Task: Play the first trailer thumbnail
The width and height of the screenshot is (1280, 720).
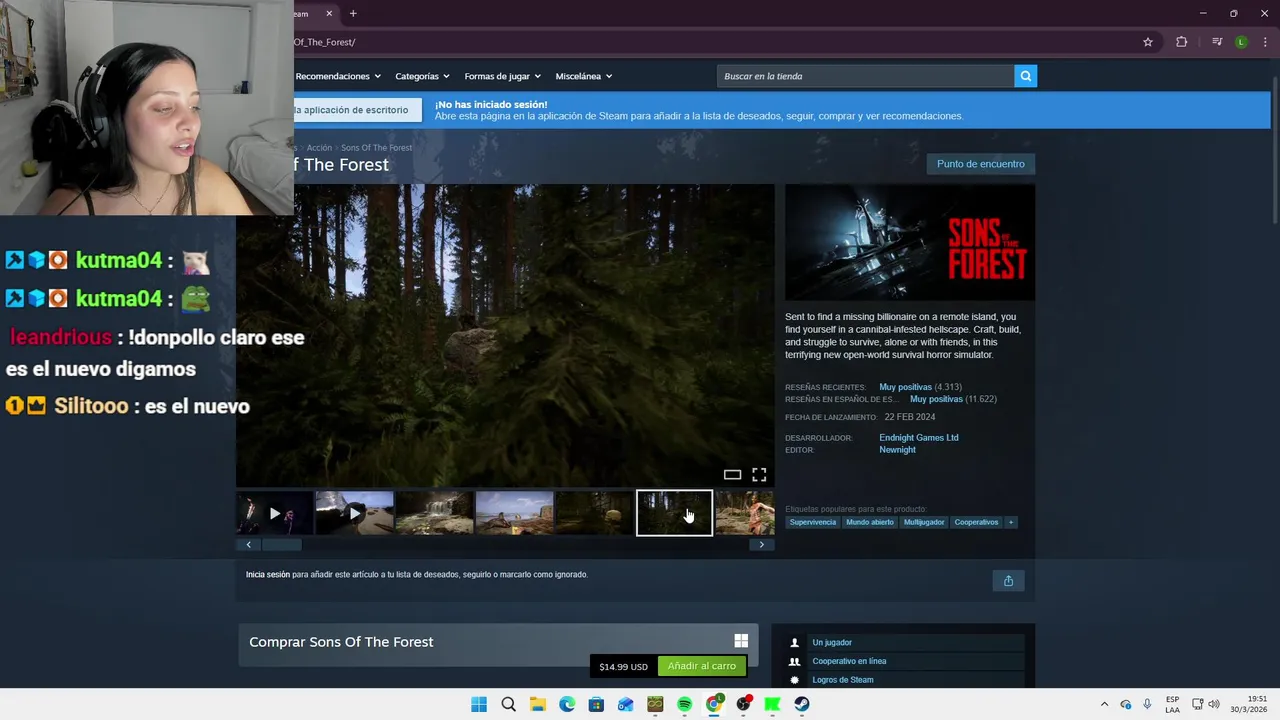Action: tap(274, 513)
